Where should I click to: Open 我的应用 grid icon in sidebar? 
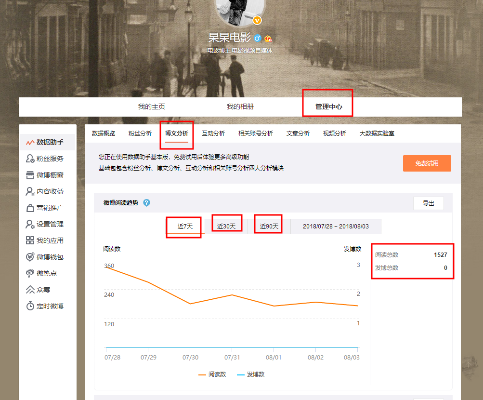click(x=30, y=240)
